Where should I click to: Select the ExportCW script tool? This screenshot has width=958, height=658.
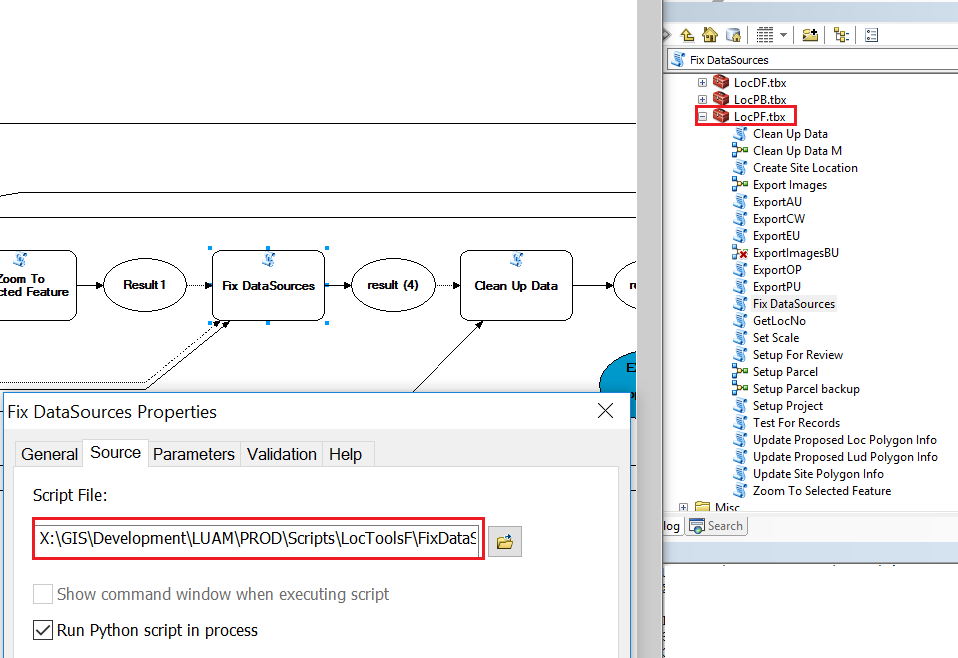click(x=778, y=219)
